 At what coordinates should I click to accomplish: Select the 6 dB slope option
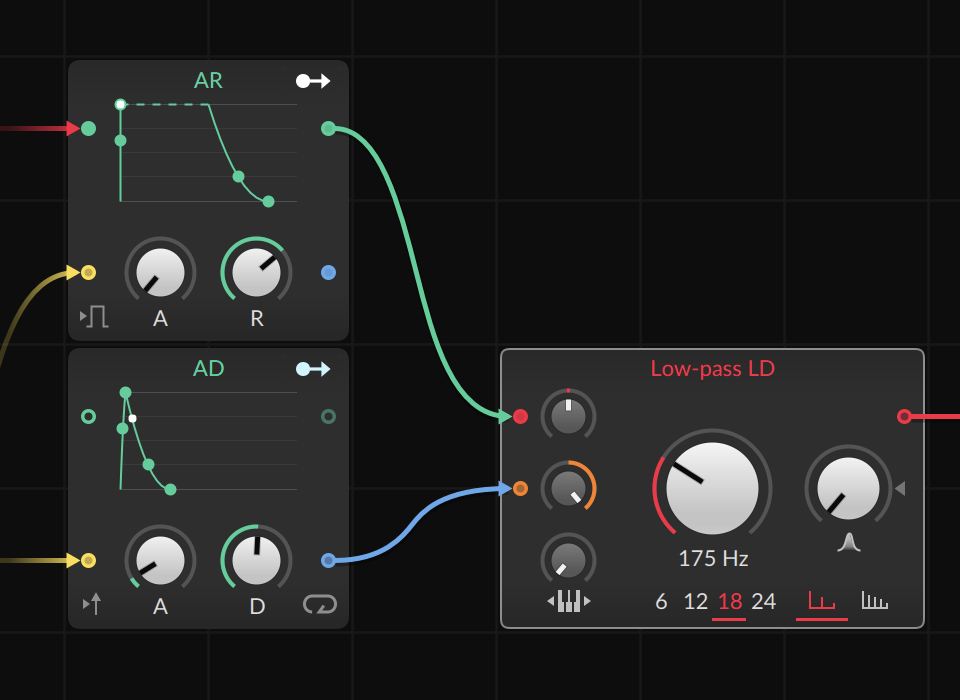point(661,602)
